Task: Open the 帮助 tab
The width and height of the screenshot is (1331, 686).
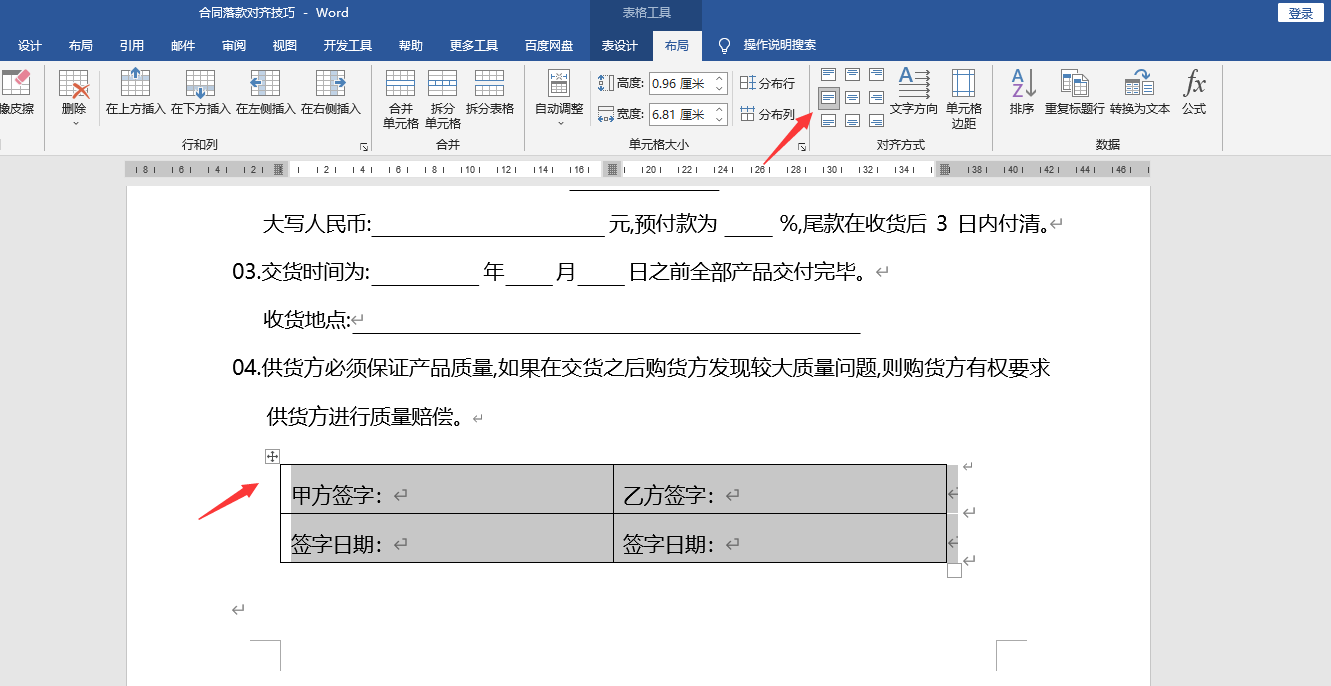Action: (411, 46)
